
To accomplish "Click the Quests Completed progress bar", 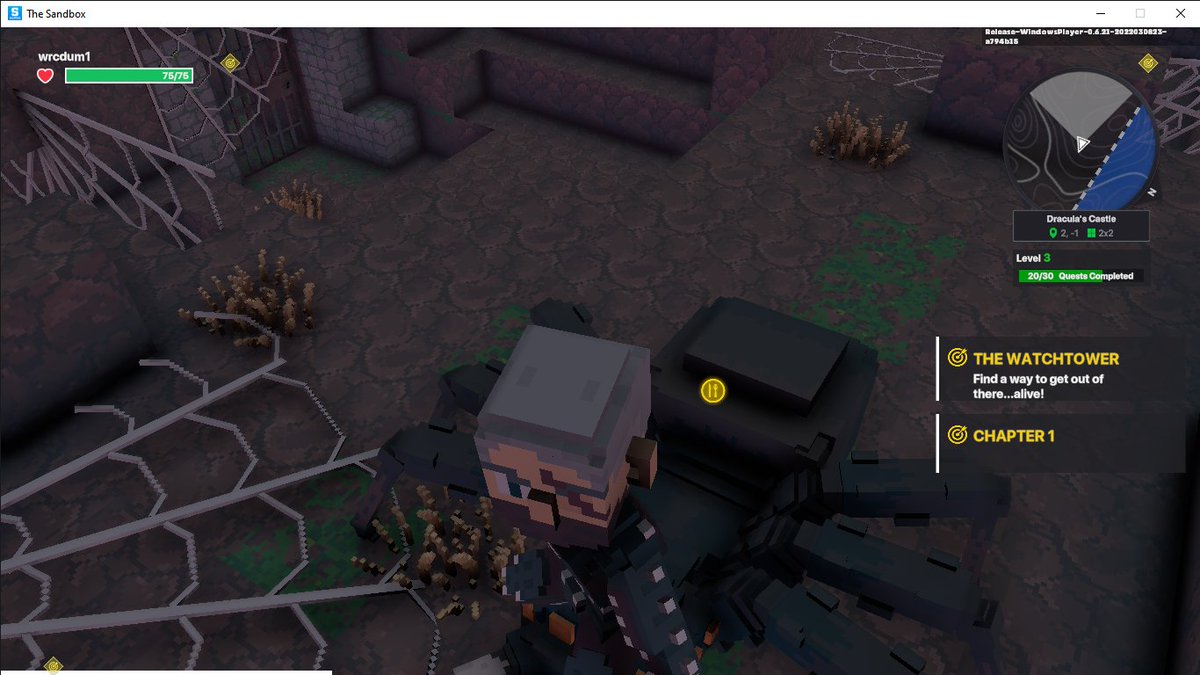I will click(x=1080, y=276).
